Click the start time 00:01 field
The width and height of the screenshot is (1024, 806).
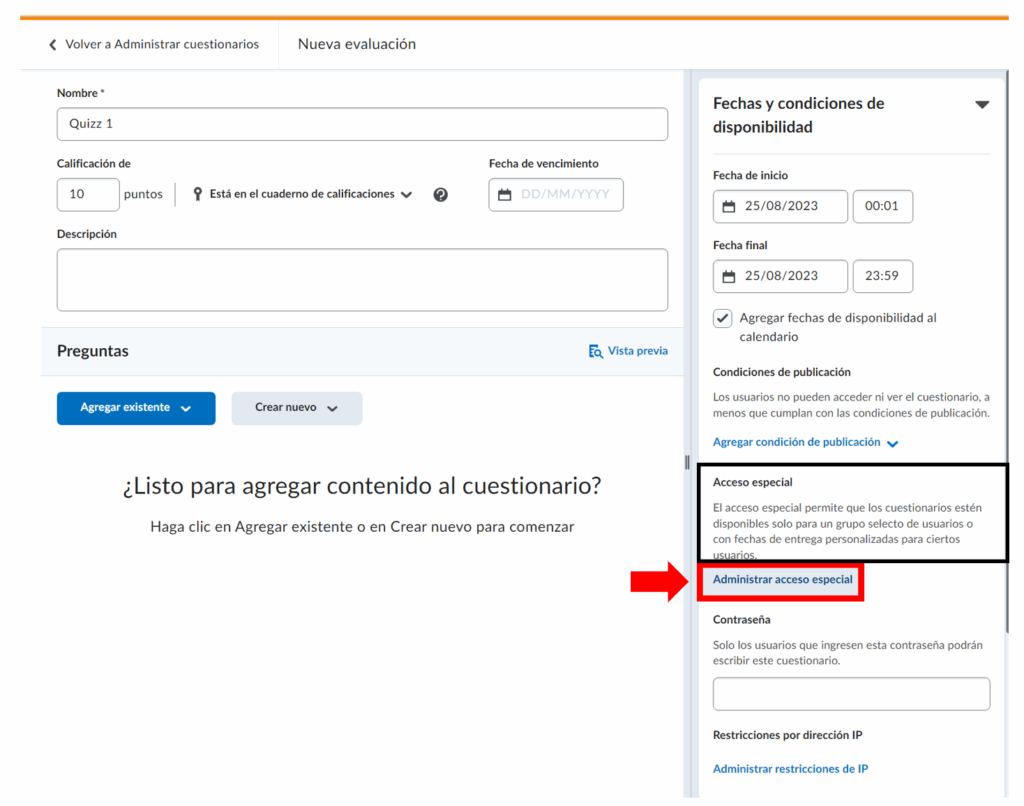(x=882, y=207)
